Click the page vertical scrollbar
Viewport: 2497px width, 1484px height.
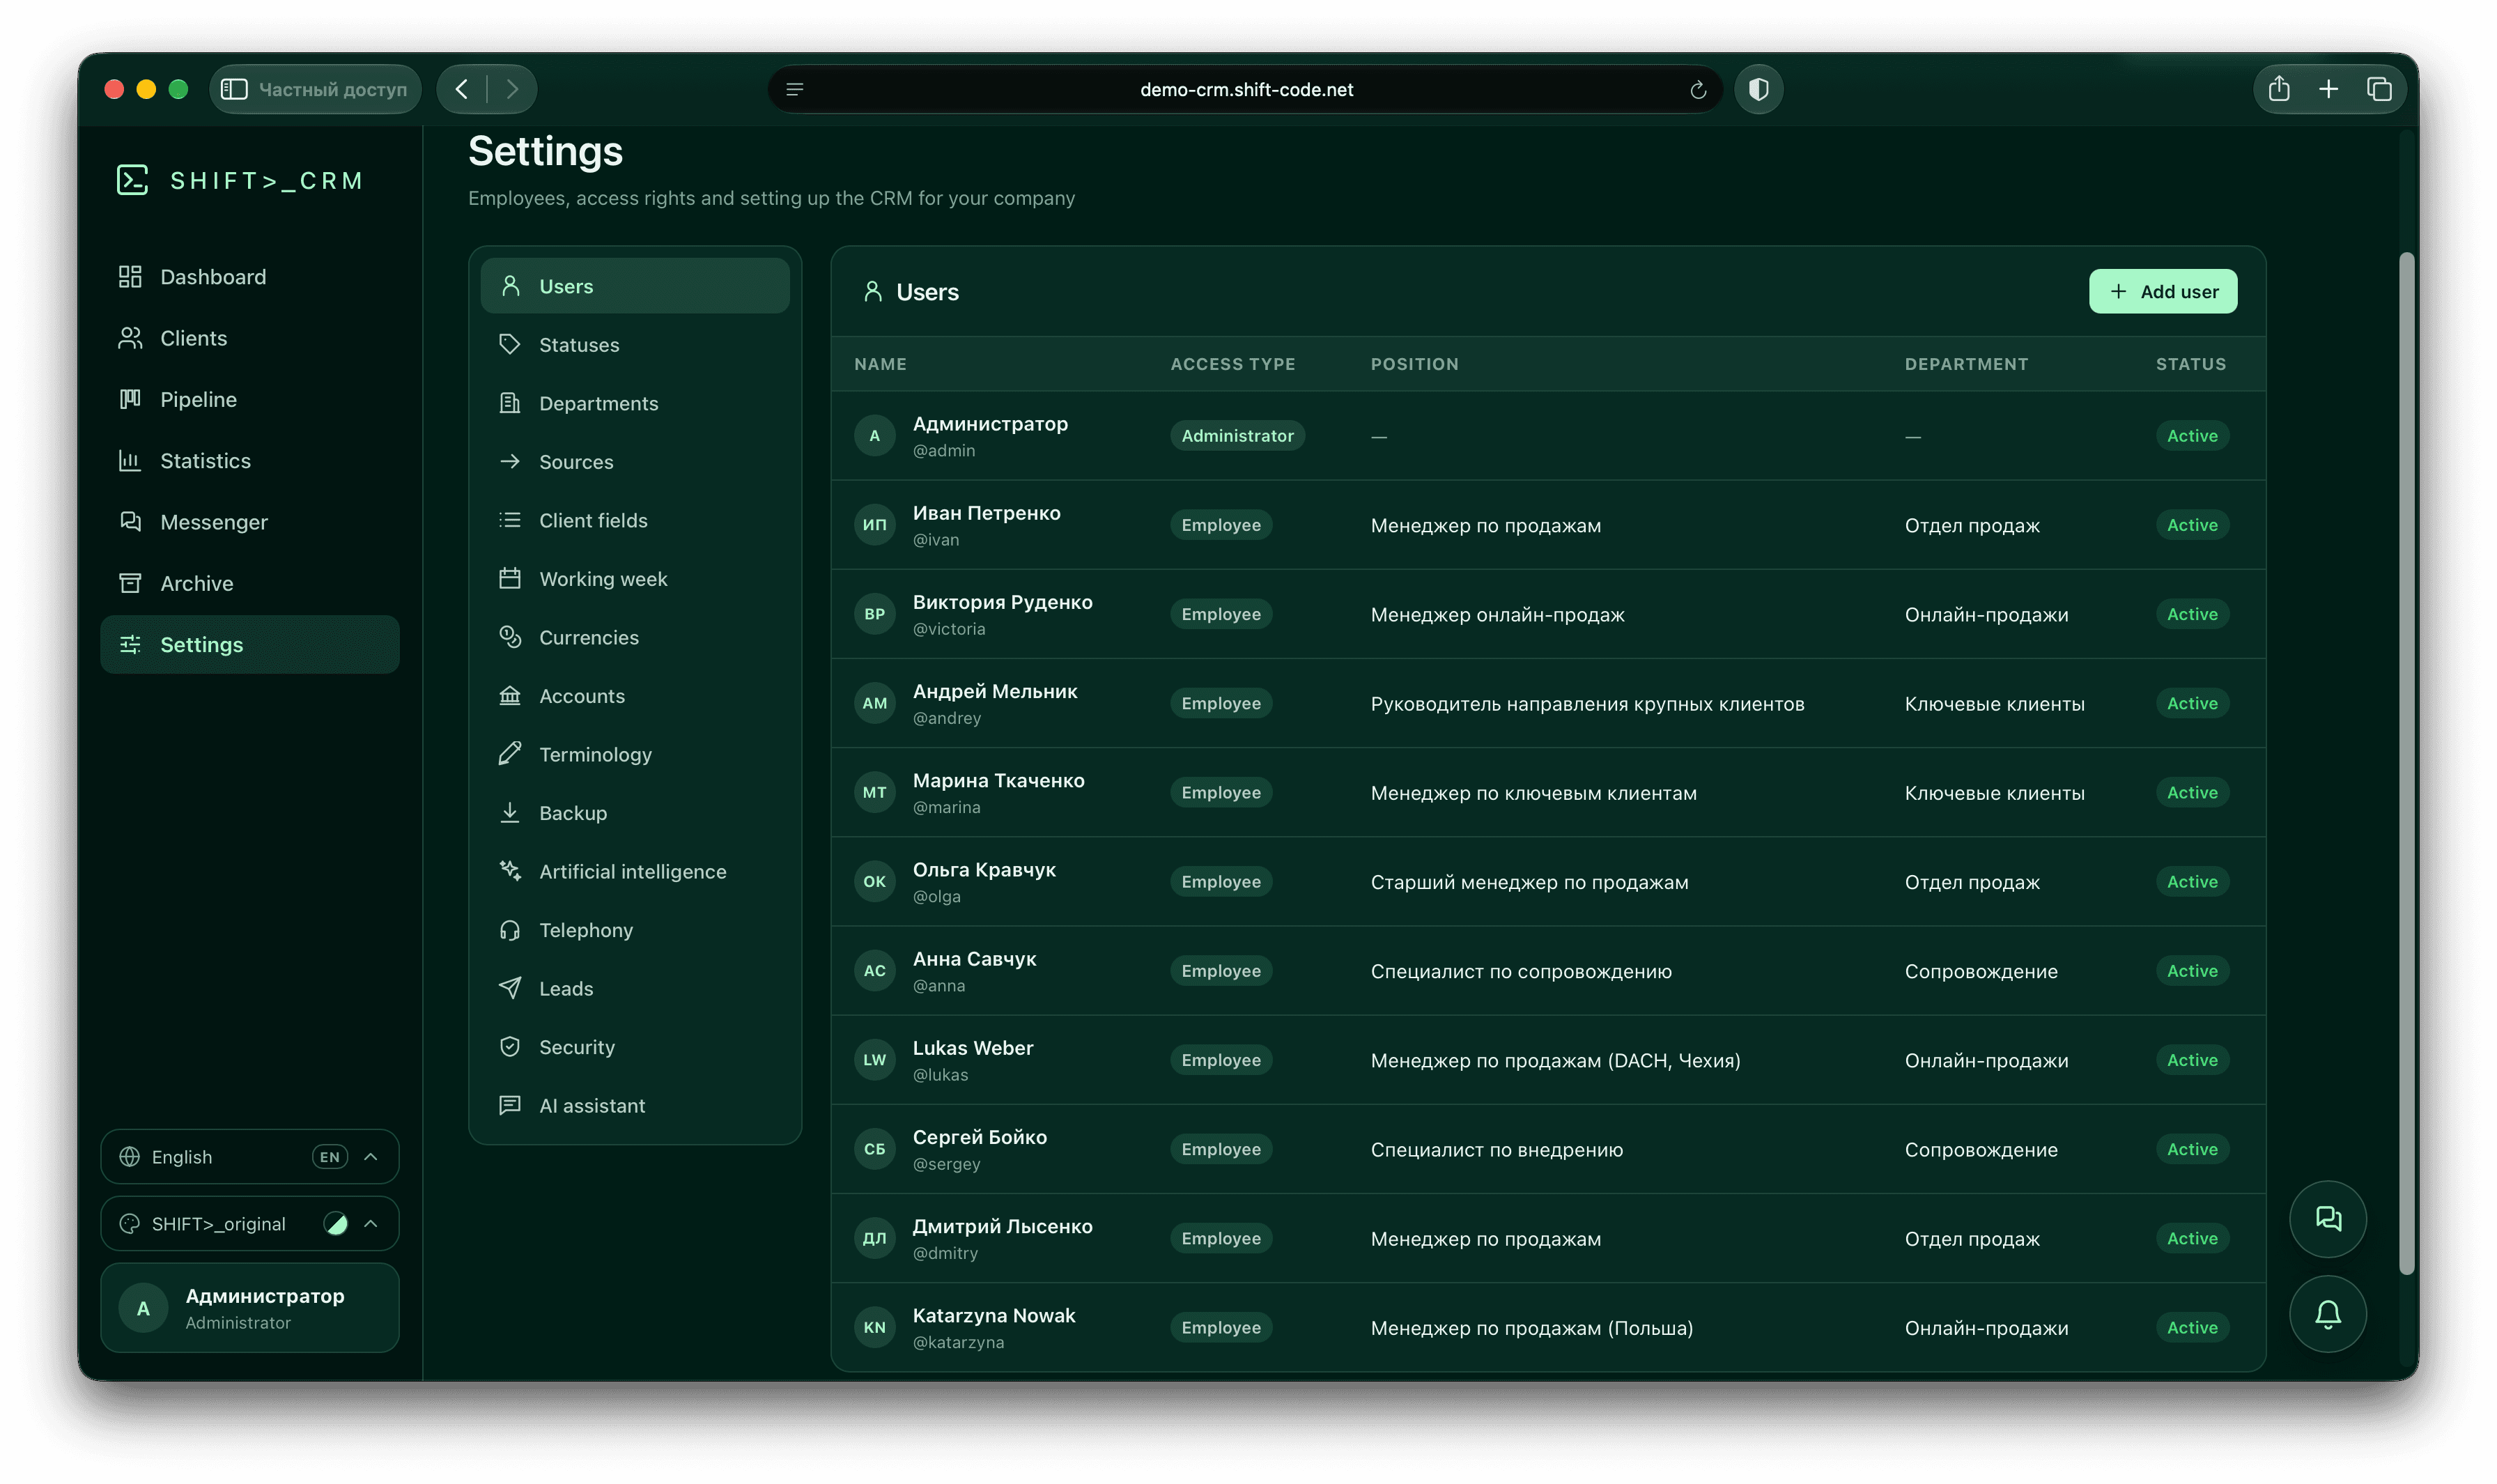point(2406,764)
